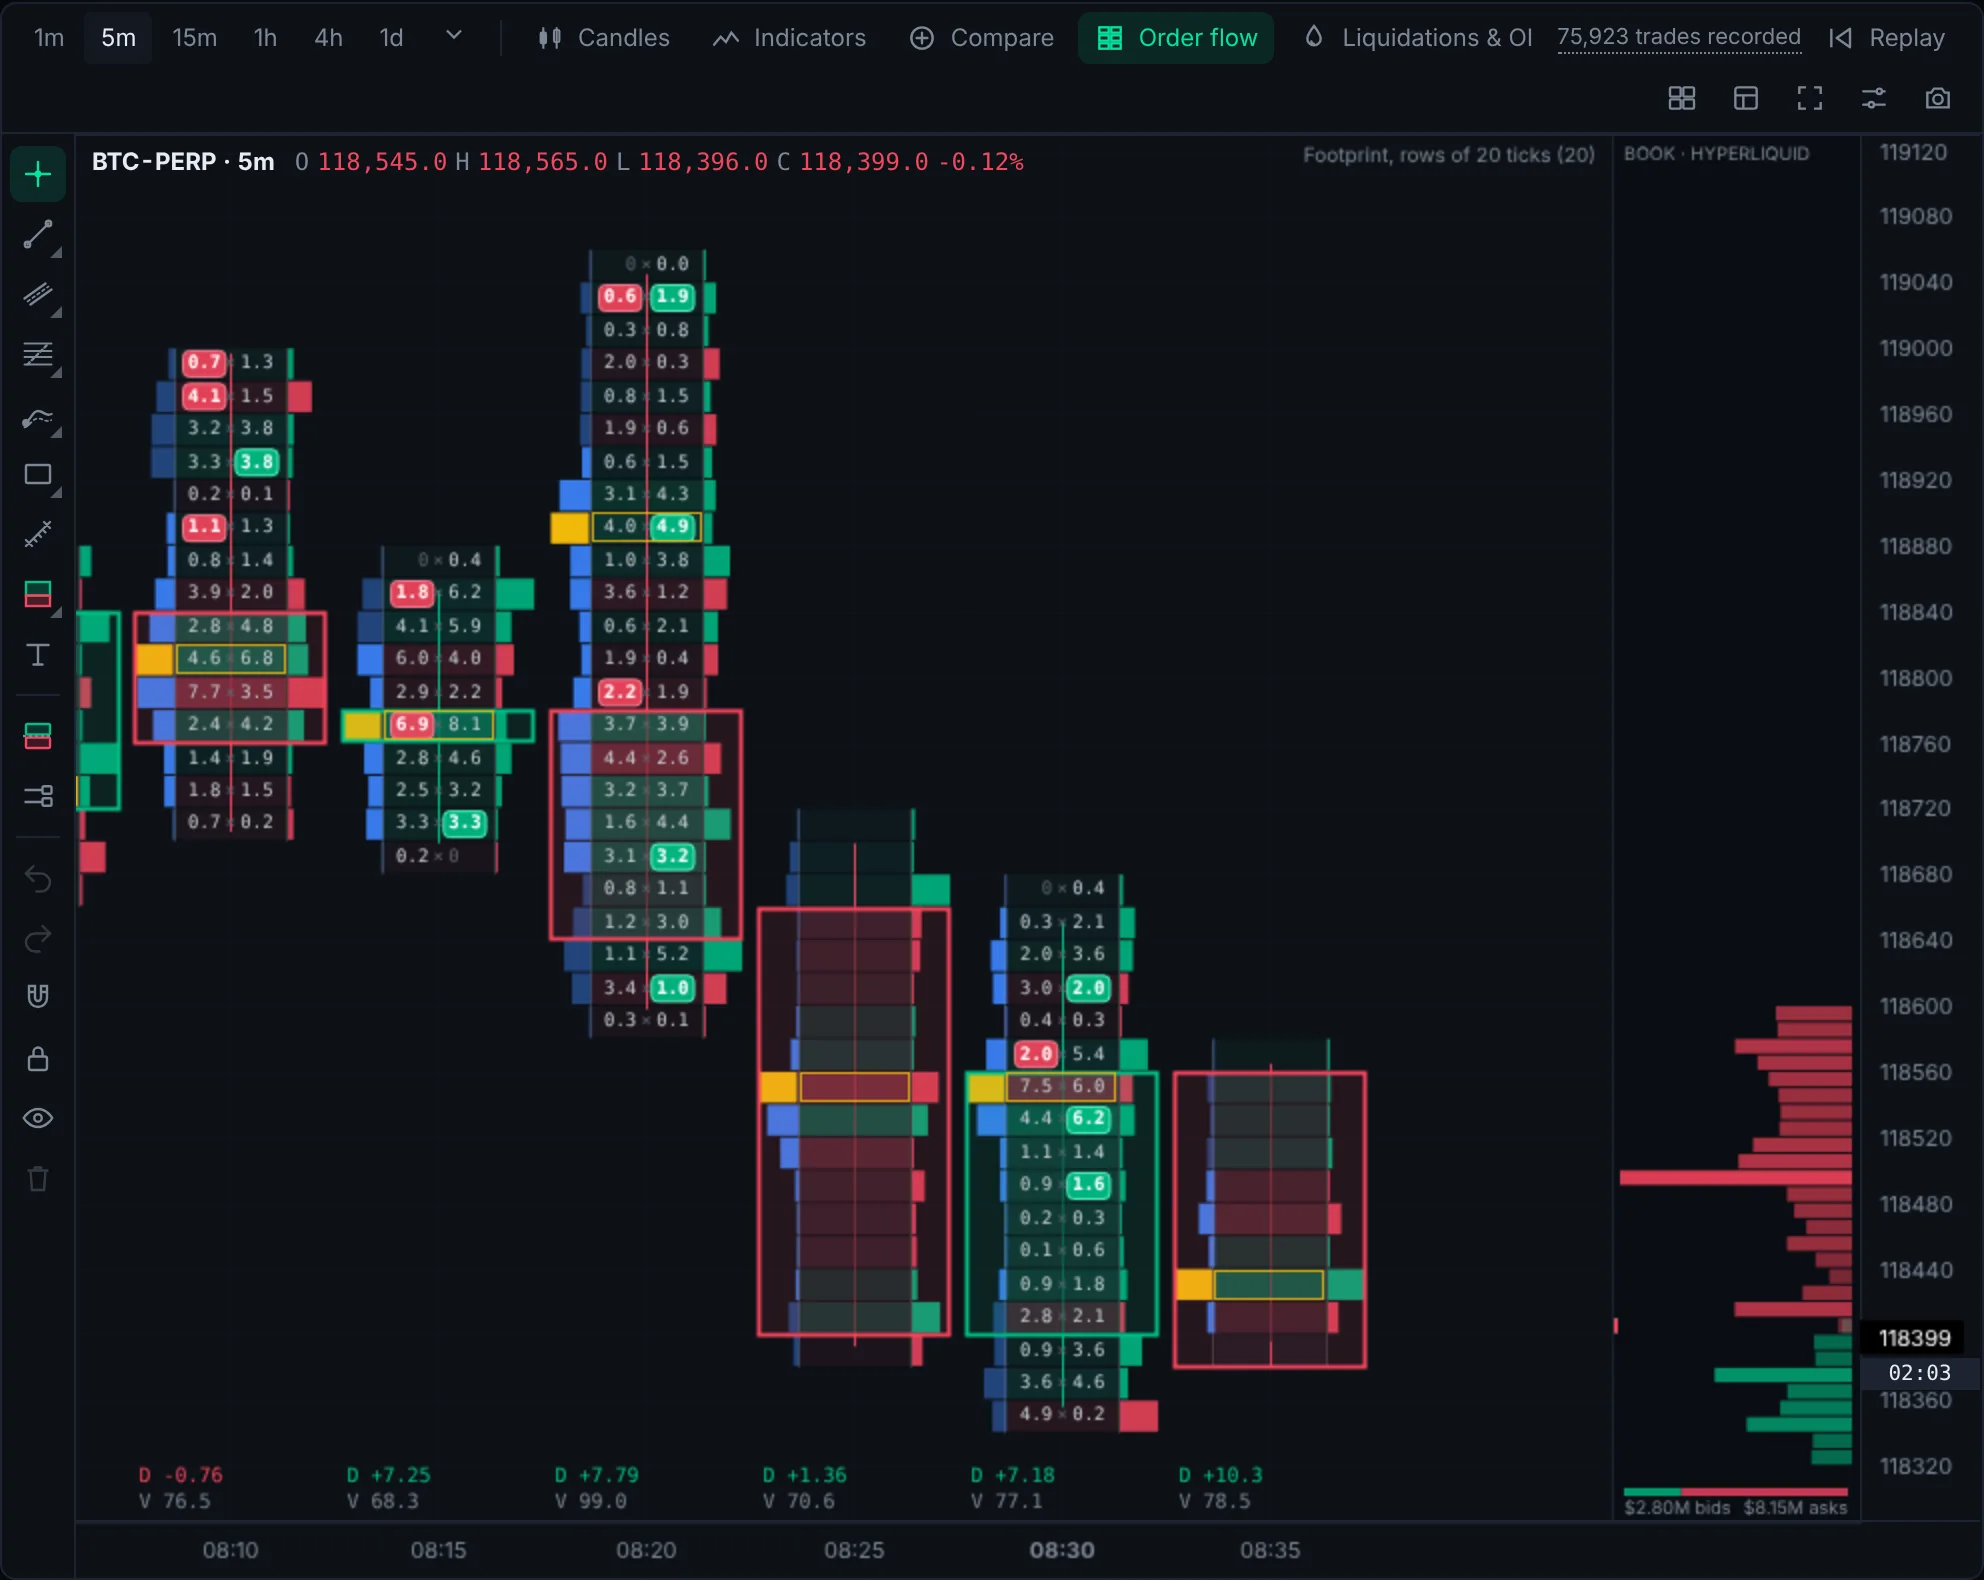Open the Indicators menu
The height and width of the screenshot is (1580, 1984).
pyautogui.click(x=789, y=38)
